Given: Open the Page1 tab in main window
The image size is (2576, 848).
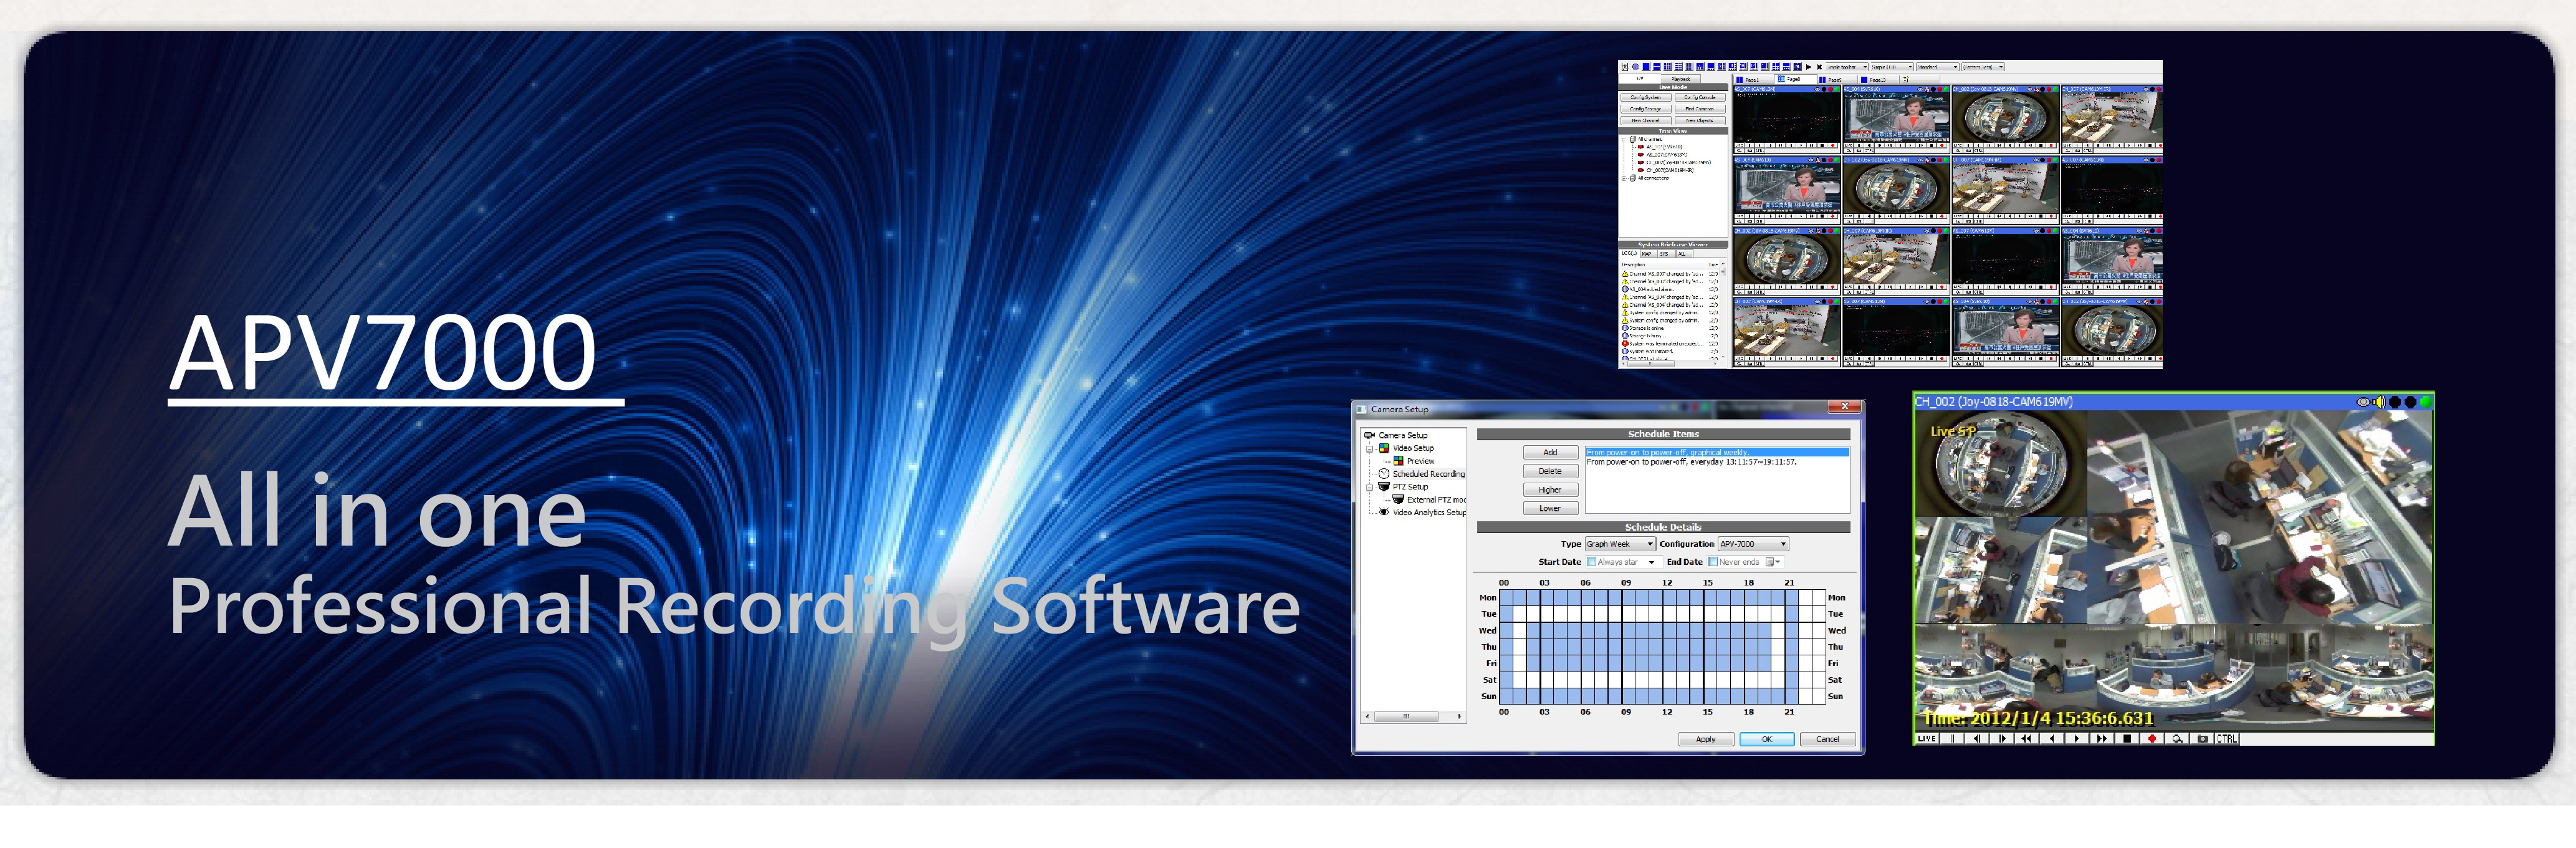Looking at the screenshot, I should (1754, 80).
